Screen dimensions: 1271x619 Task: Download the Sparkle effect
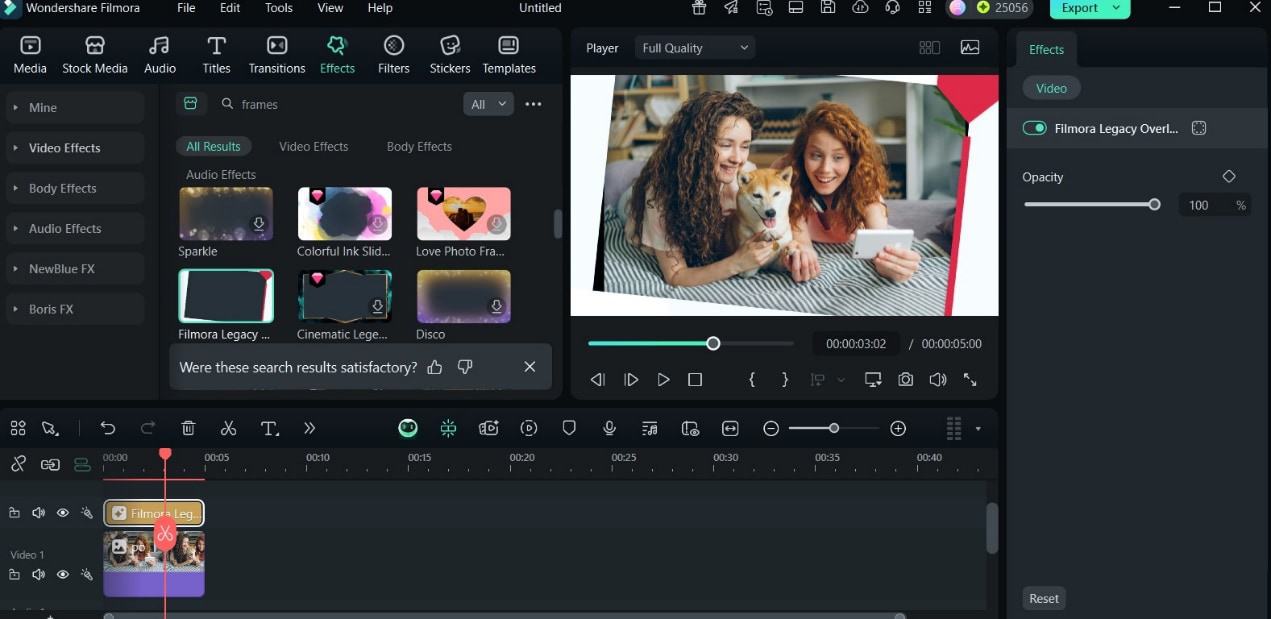(259, 224)
